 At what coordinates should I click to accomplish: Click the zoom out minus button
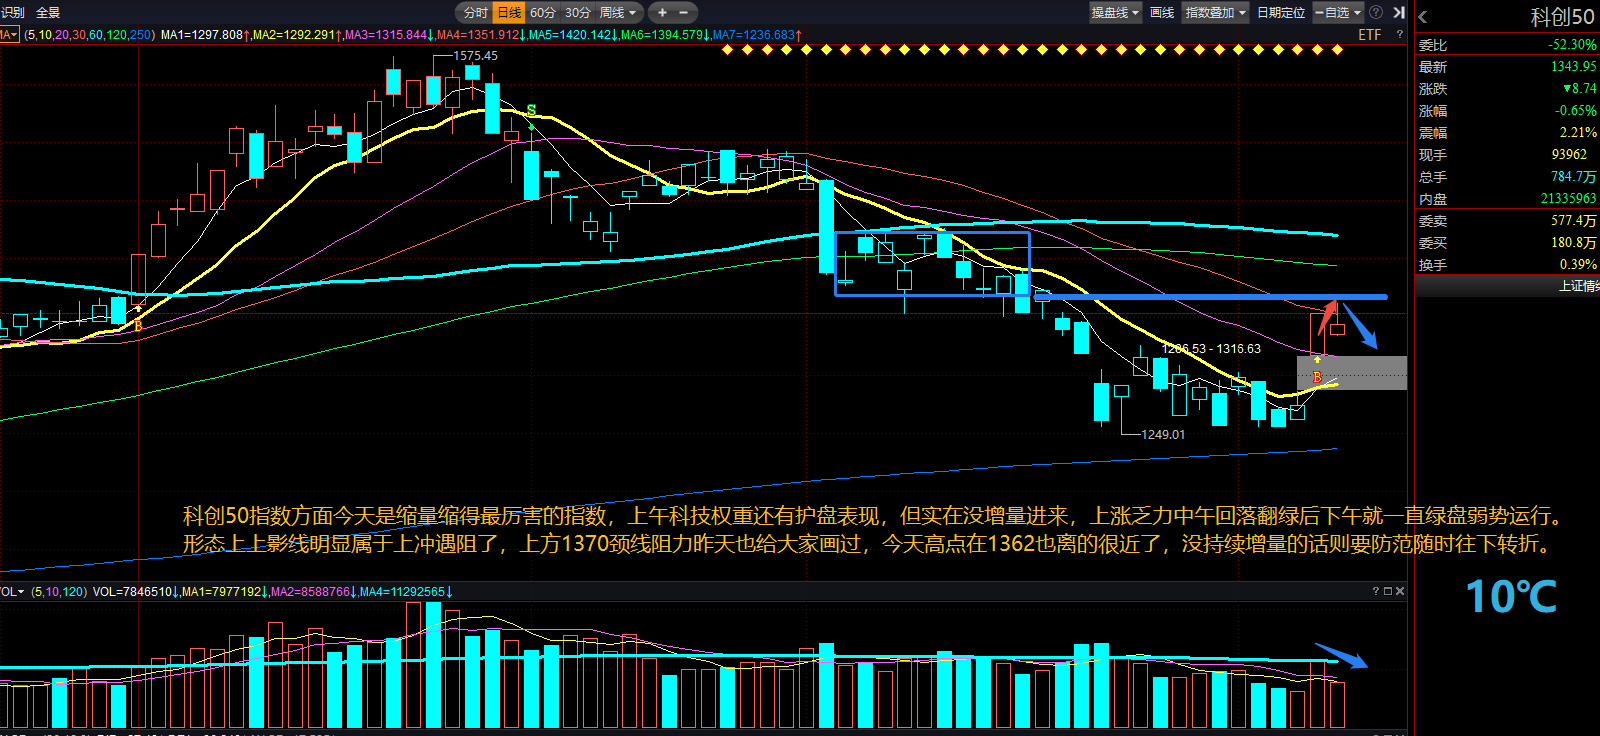click(684, 13)
